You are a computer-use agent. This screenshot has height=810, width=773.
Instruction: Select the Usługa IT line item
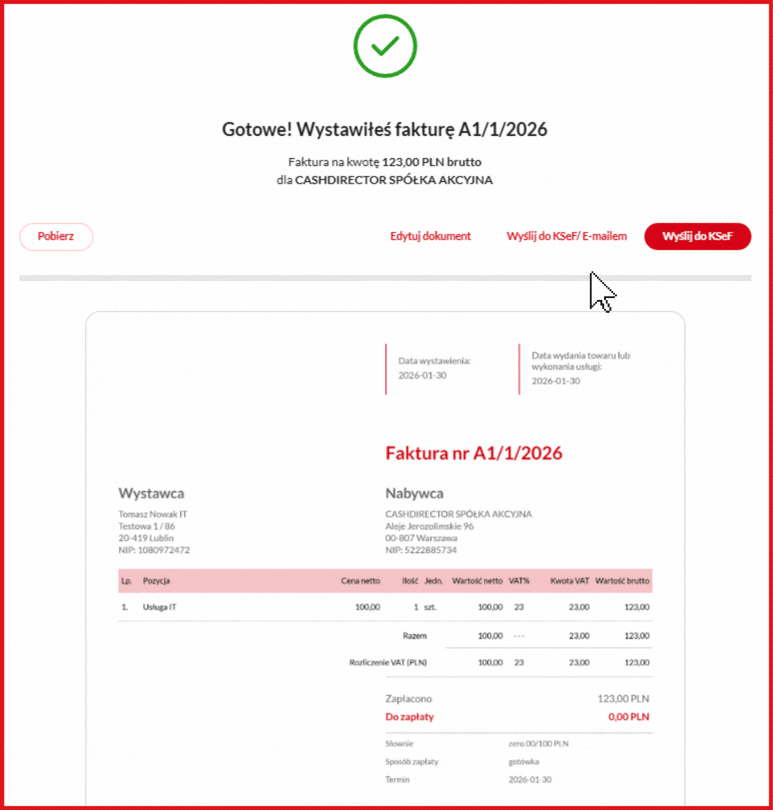coord(160,608)
